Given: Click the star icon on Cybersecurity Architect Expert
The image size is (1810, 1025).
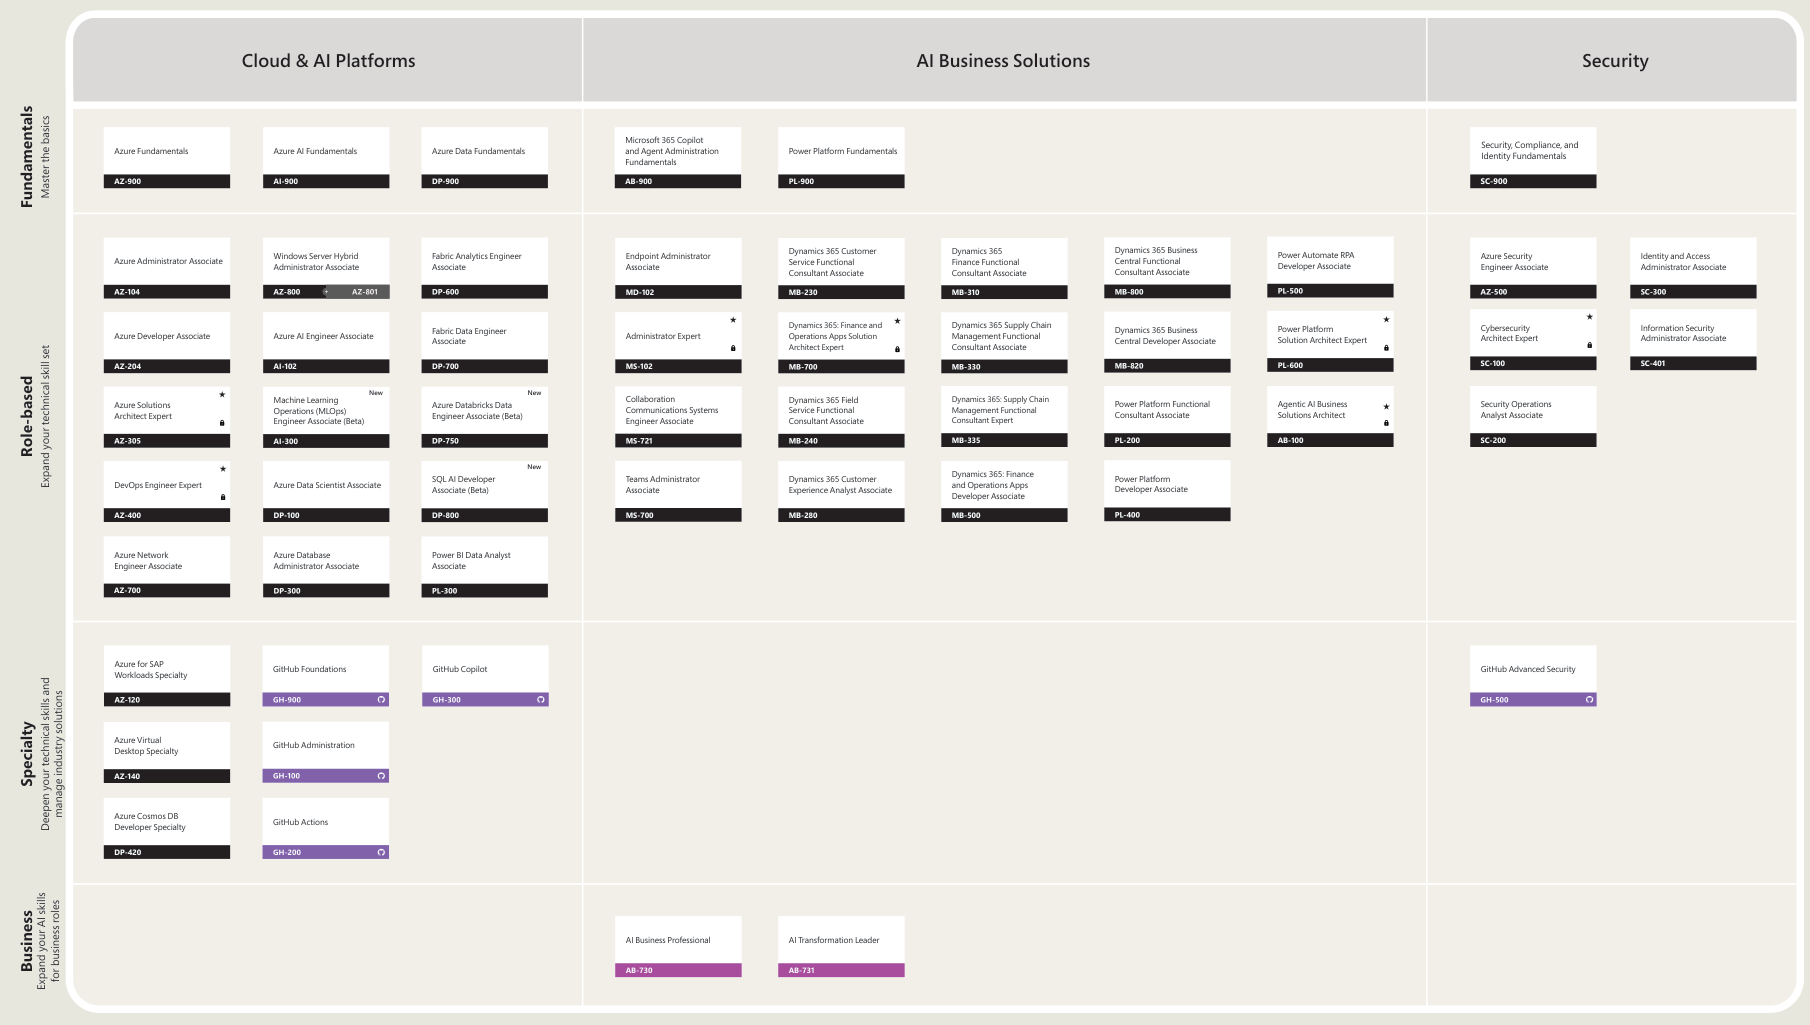Looking at the screenshot, I should tap(1589, 317).
